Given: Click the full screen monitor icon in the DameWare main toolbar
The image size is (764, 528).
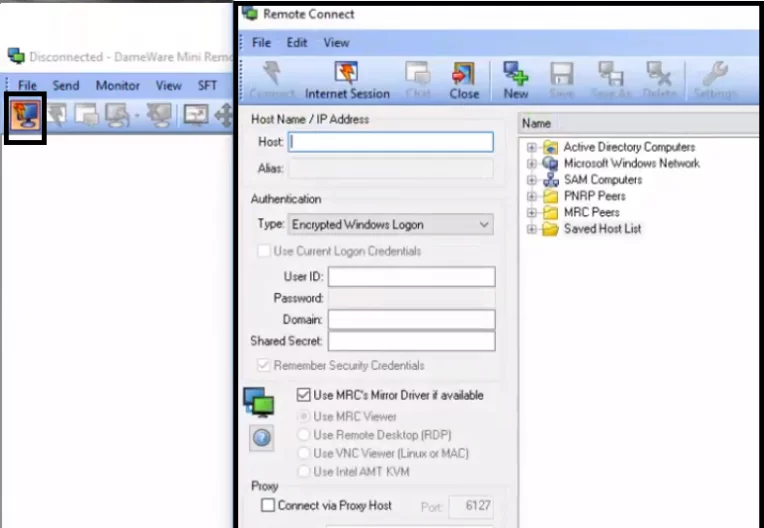Looking at the screenshot, I should 195,115.
